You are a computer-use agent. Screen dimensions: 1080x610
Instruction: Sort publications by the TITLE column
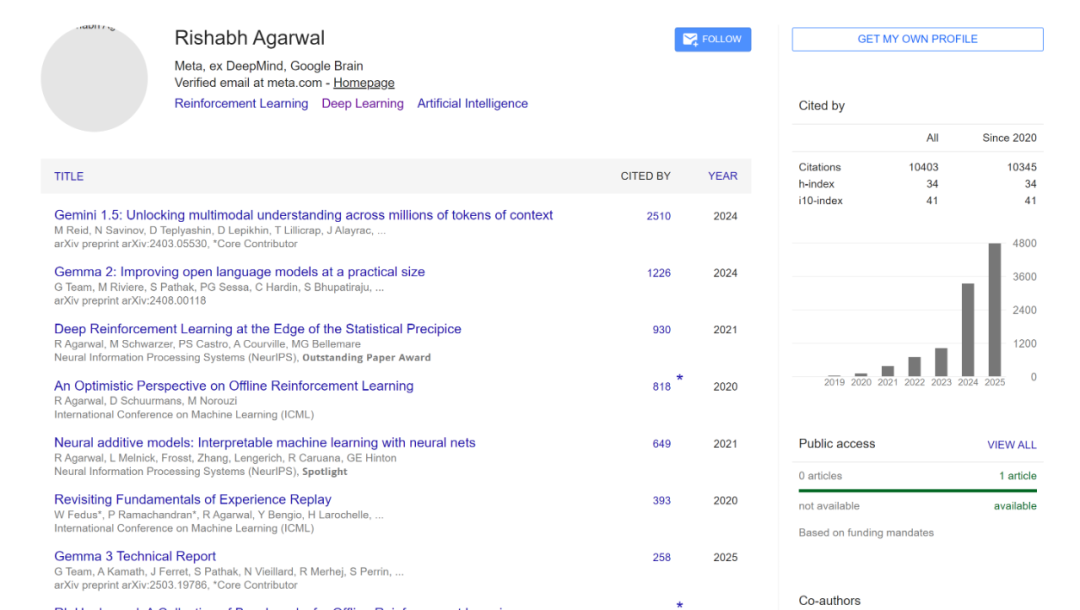point(68,176)
